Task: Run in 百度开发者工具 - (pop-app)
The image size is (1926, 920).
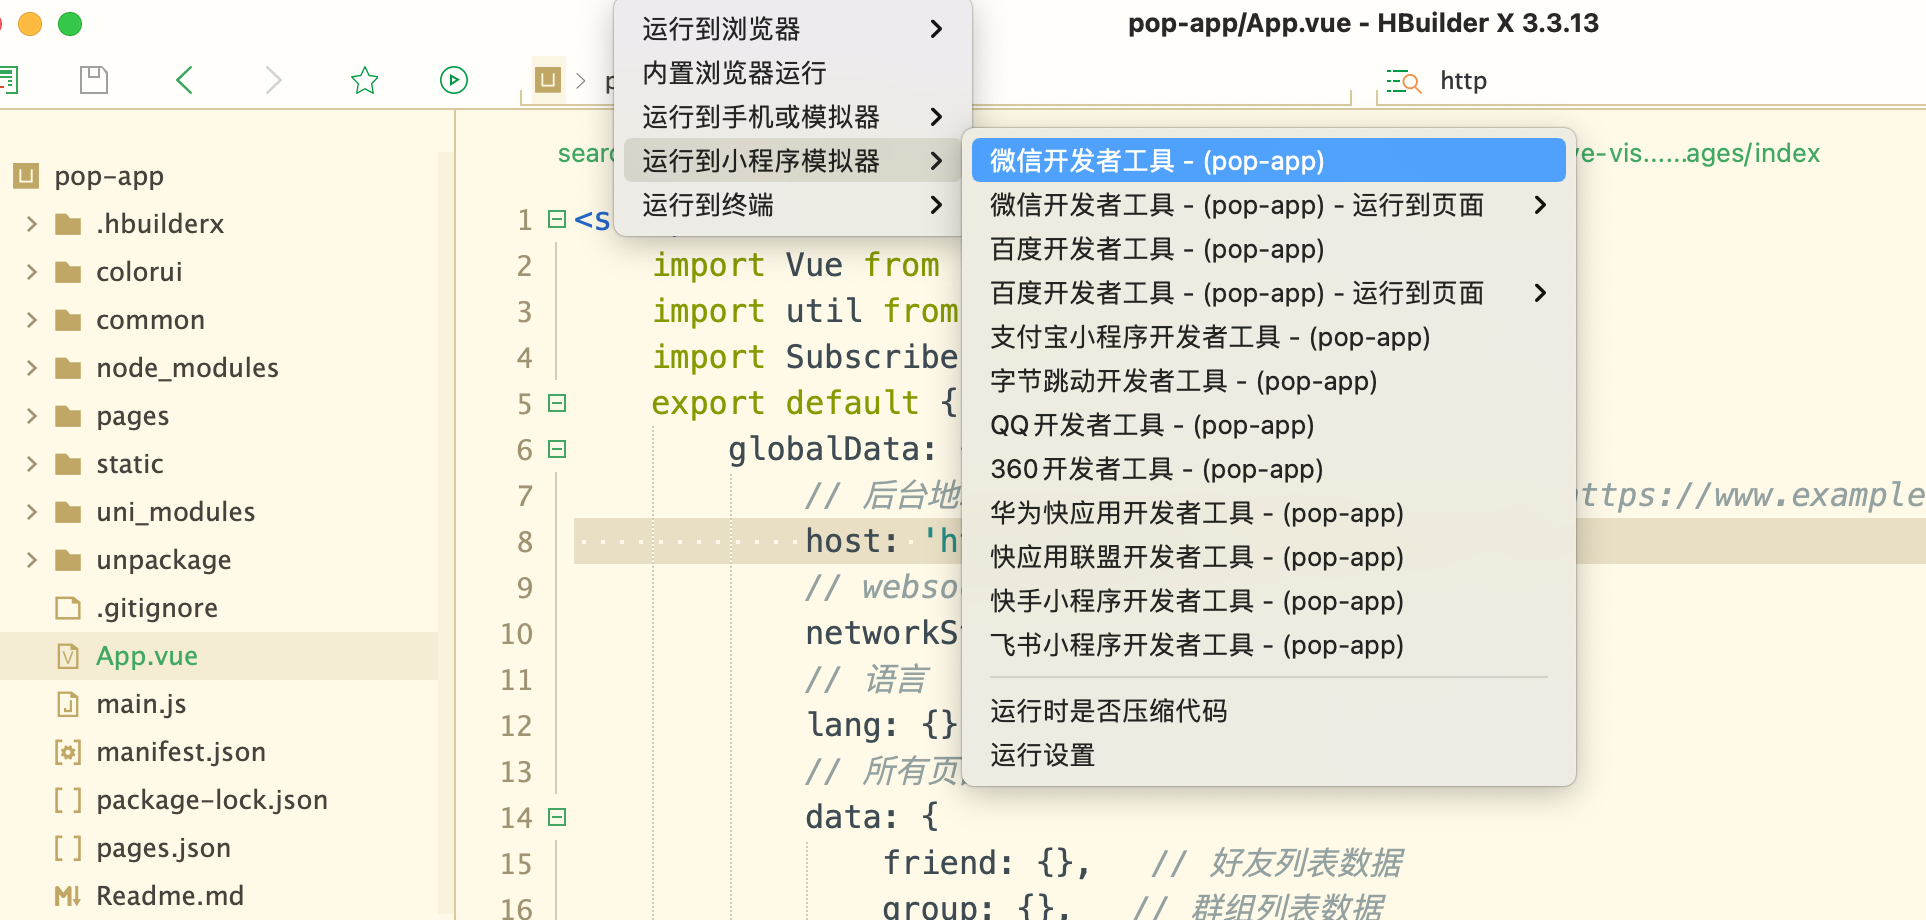Action: pos(1268,249)
